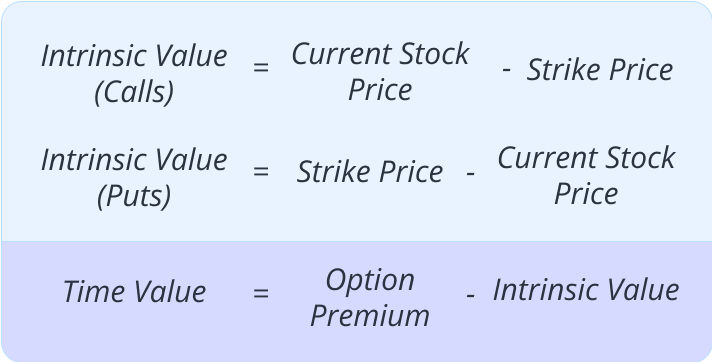
Task: Click the word 'Price' below 'Current Stock' in the Calls row
Action: coord(380,90)
